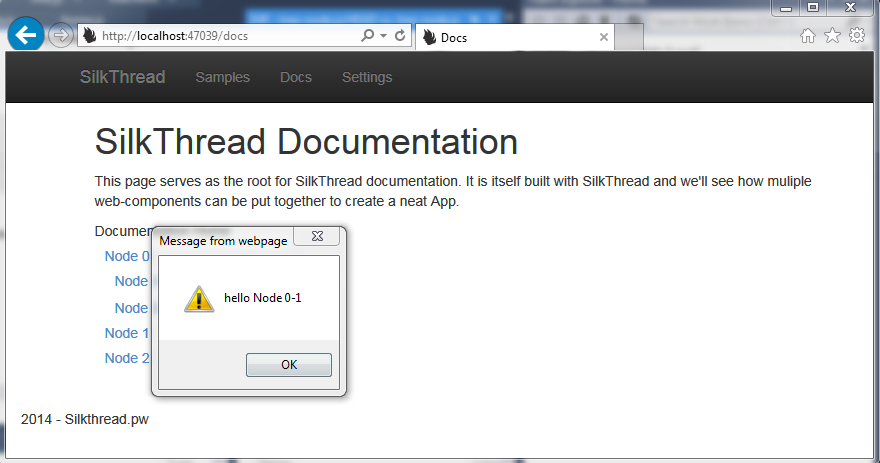
Task: Refresh the page with the reload icon
Action: (x=401, y=36)
